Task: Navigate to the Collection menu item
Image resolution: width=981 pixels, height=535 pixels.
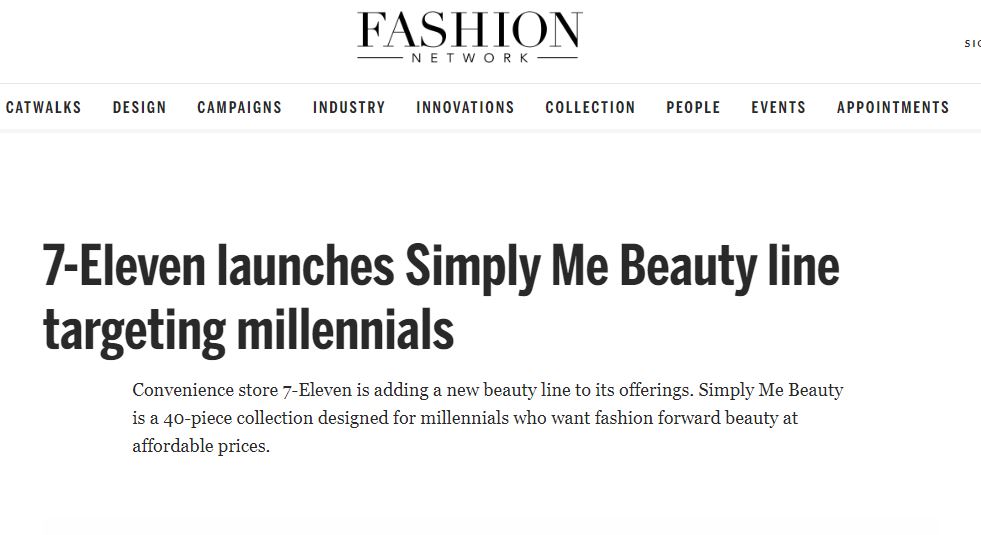Action: tap(590, 107)
